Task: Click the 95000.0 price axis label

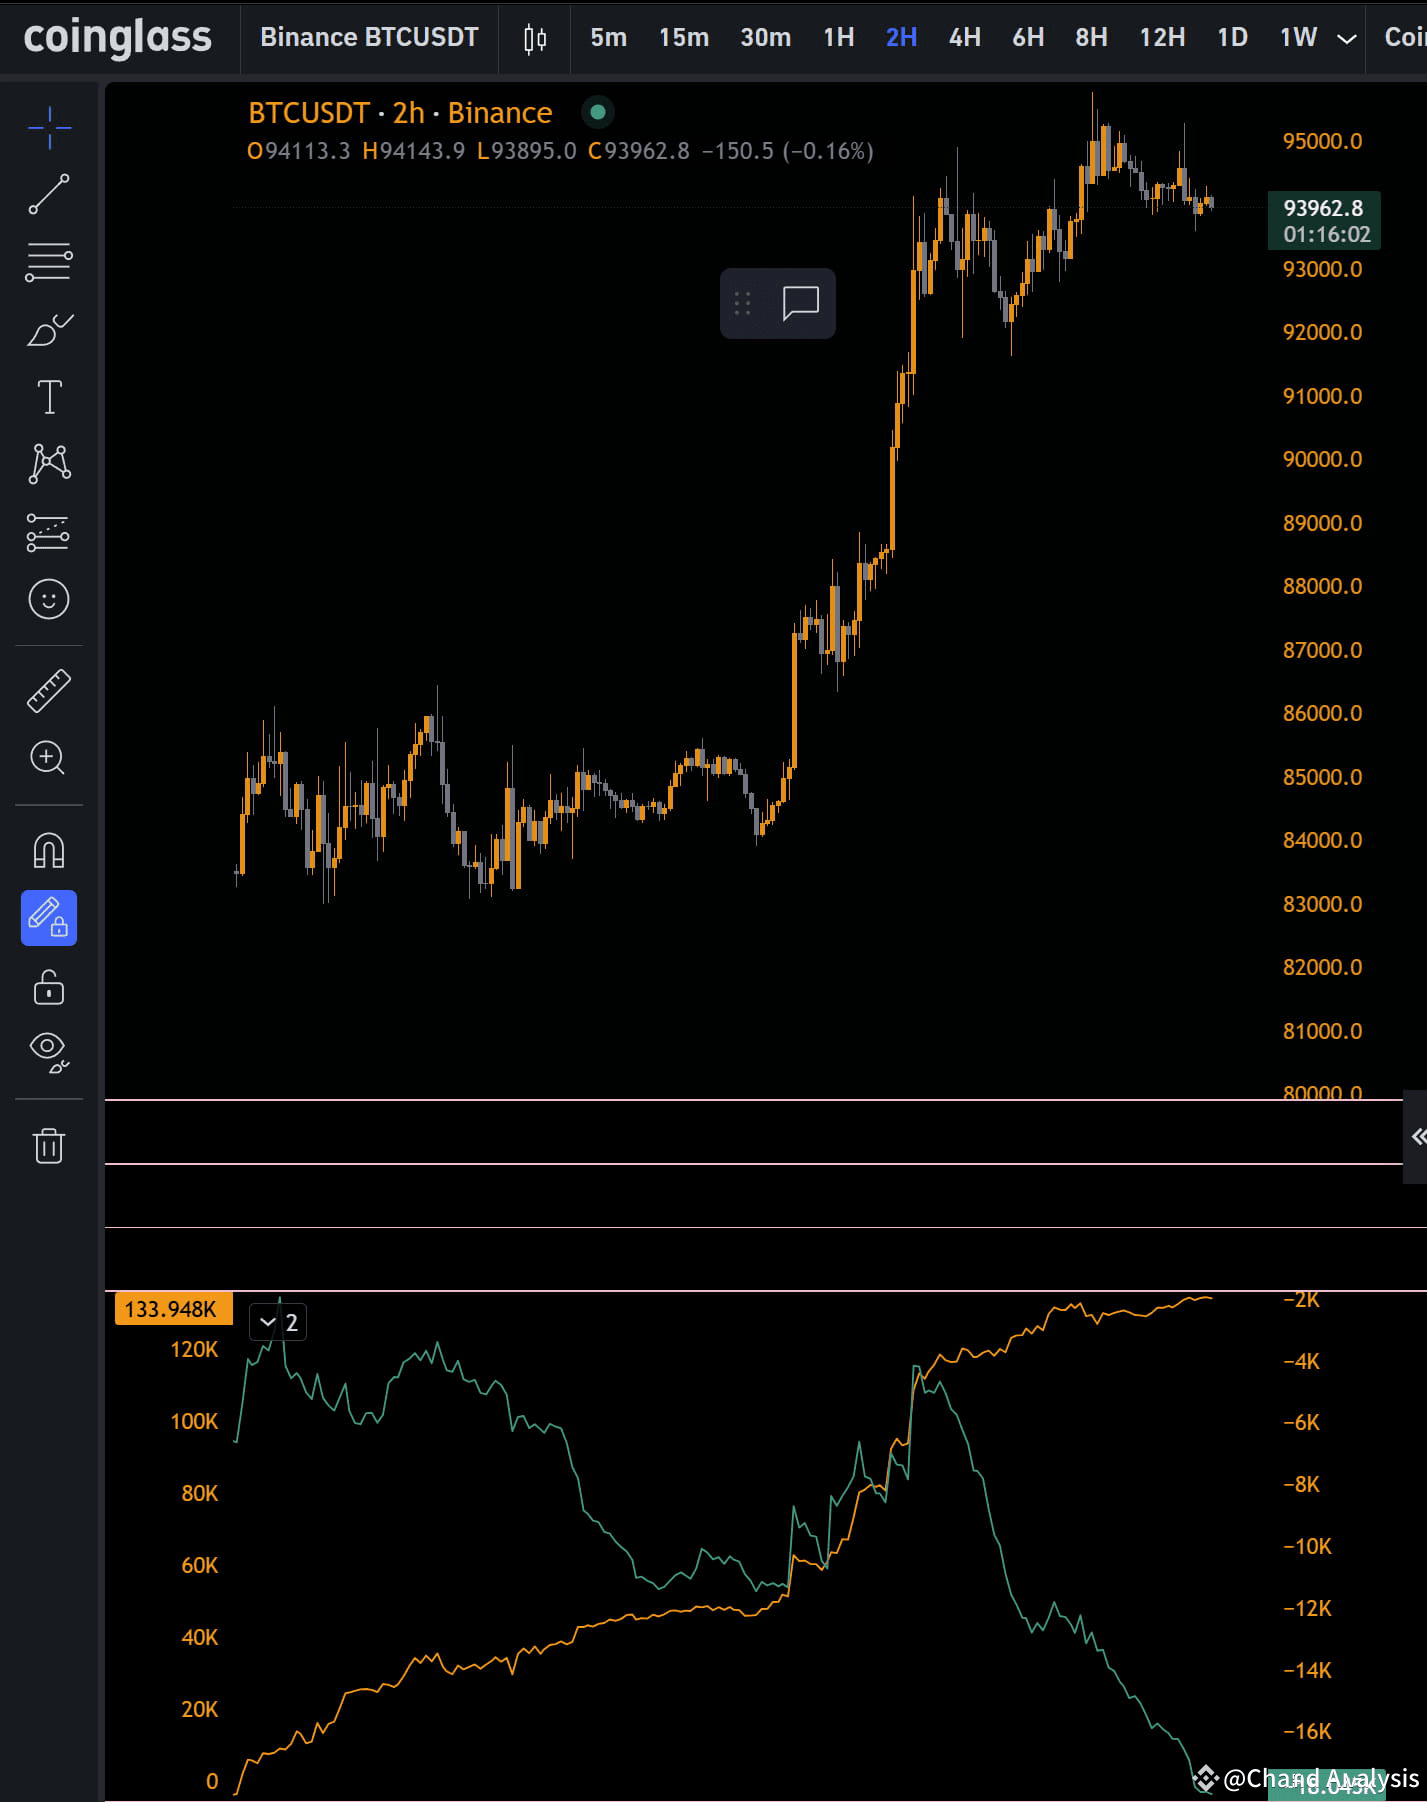Action: click(1322, 141)
